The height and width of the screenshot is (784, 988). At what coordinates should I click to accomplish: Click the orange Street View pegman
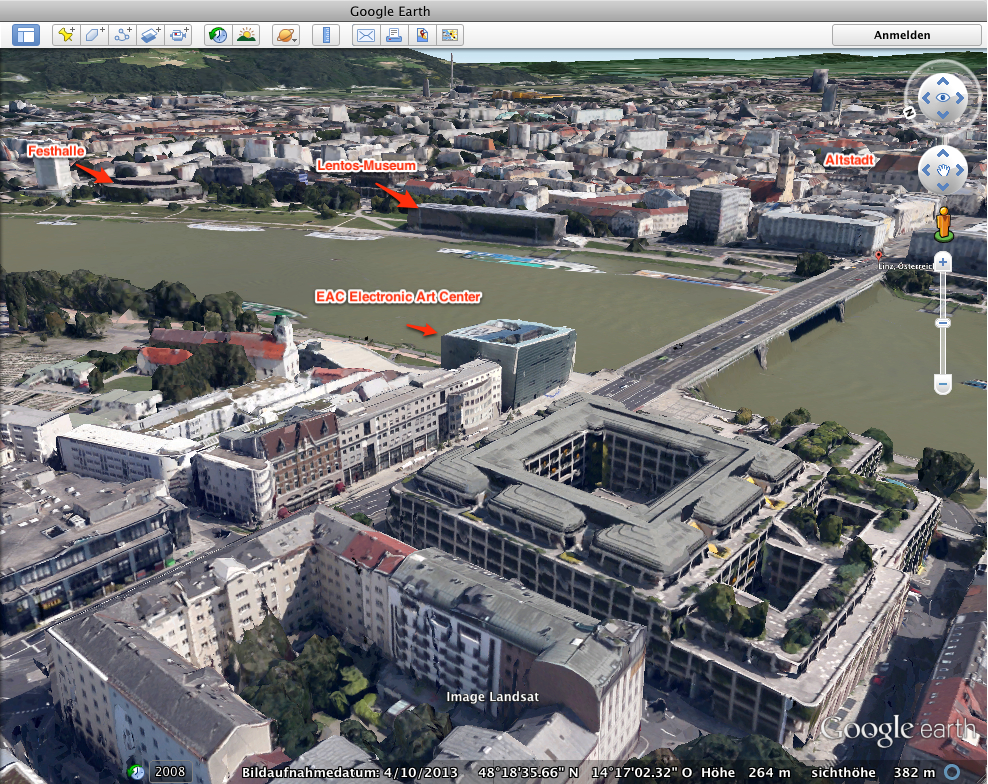(x=943, y=224)
